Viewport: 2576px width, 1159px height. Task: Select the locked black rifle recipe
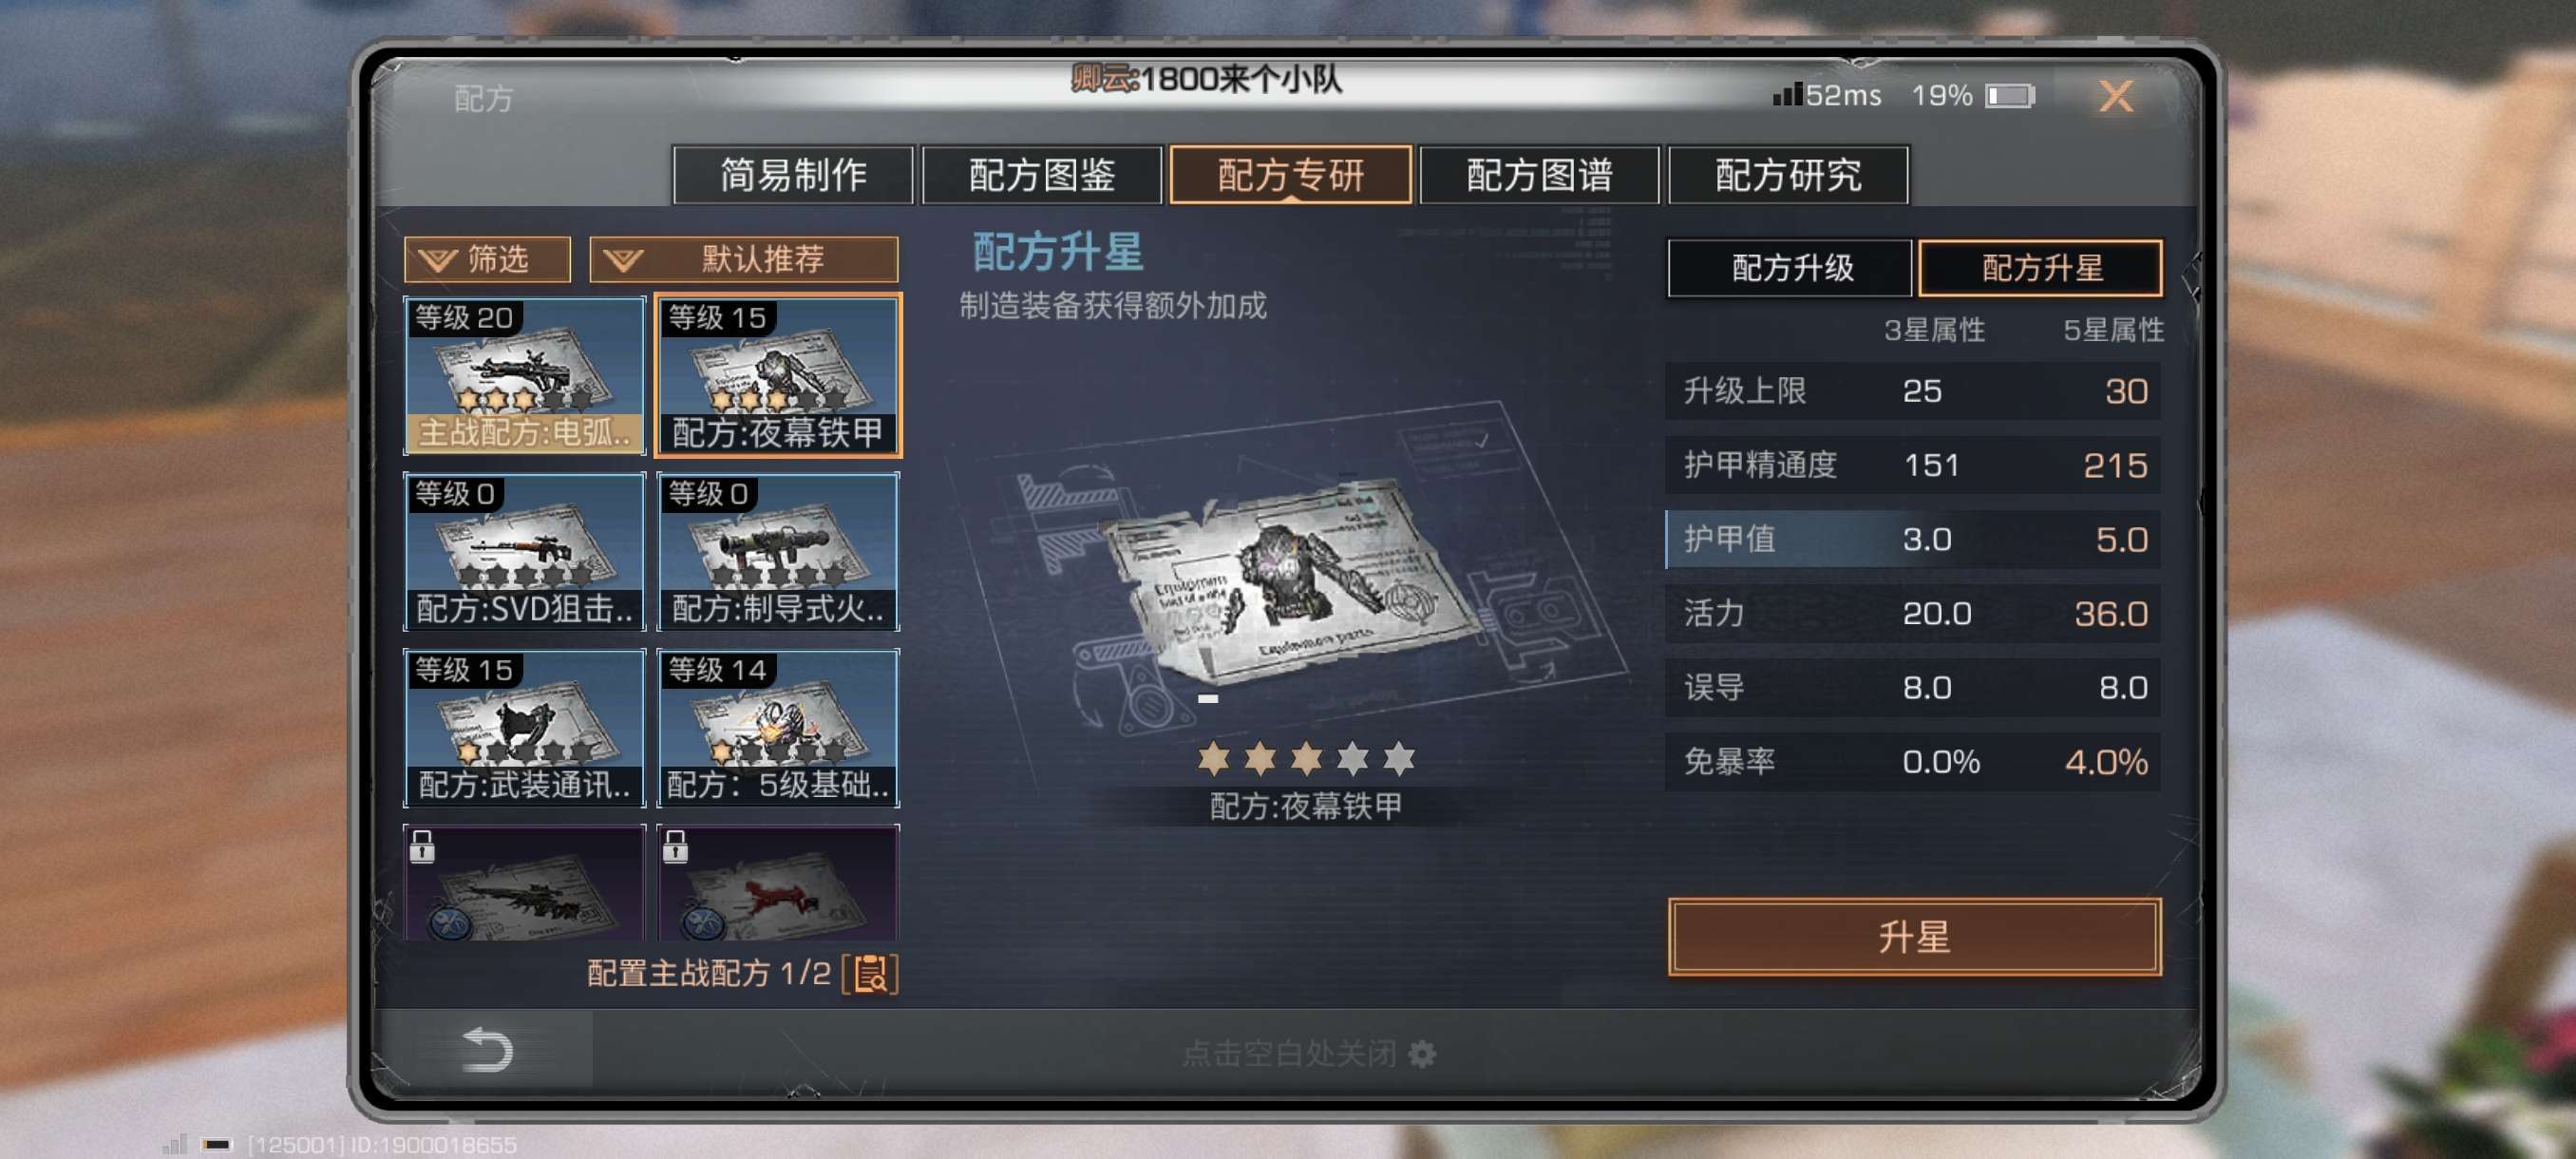(524, 883)
